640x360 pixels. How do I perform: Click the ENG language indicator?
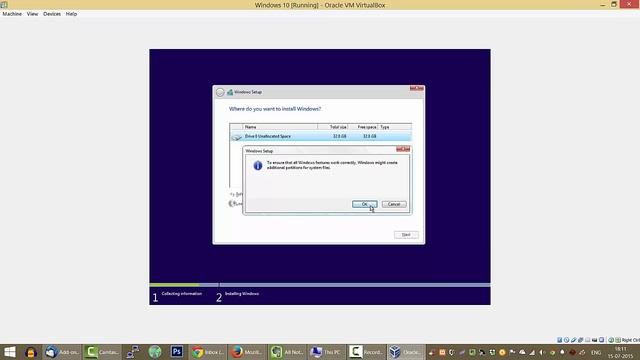click(x=596, y=352)
